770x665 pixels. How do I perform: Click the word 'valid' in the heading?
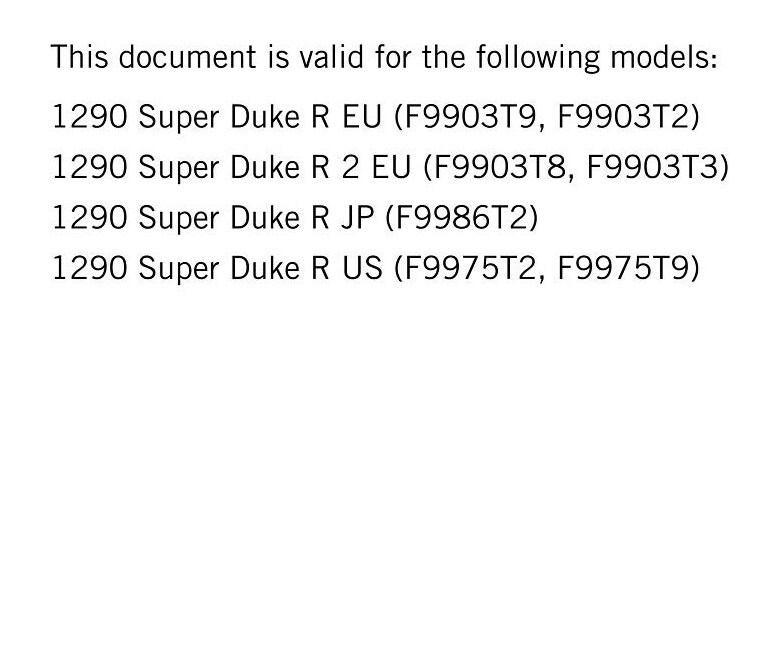(331, 56)
